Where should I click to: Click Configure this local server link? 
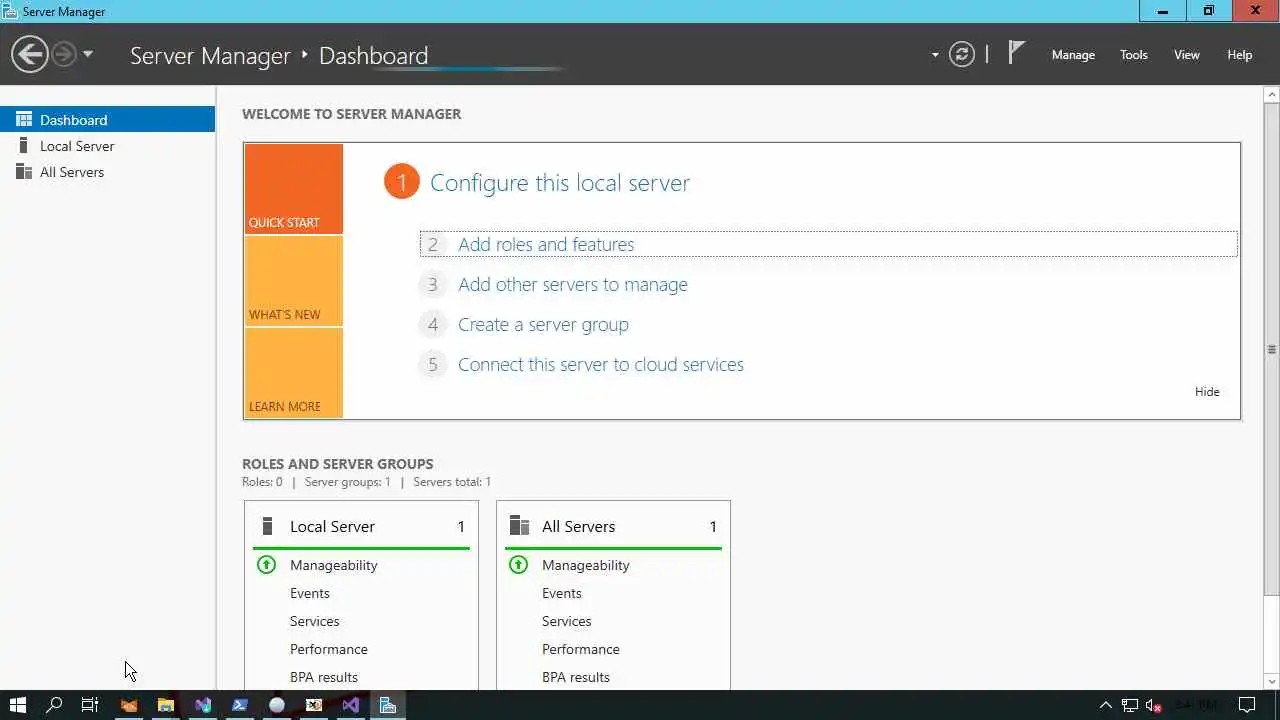point(560,183)
